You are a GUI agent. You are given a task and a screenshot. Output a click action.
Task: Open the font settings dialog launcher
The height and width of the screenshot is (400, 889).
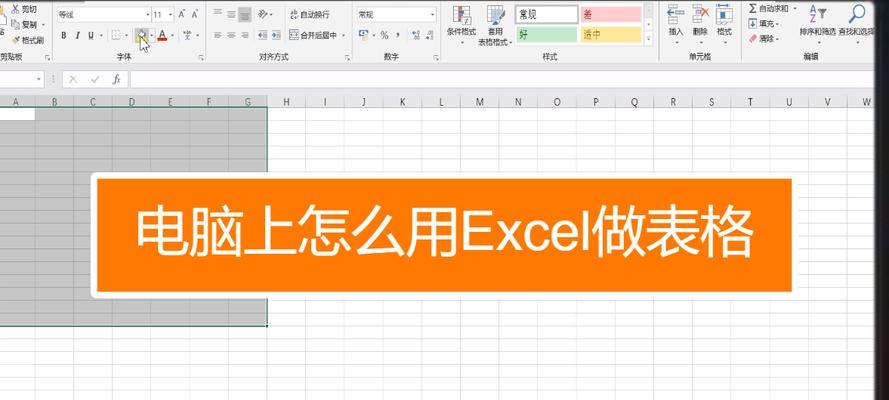[201, 58]
